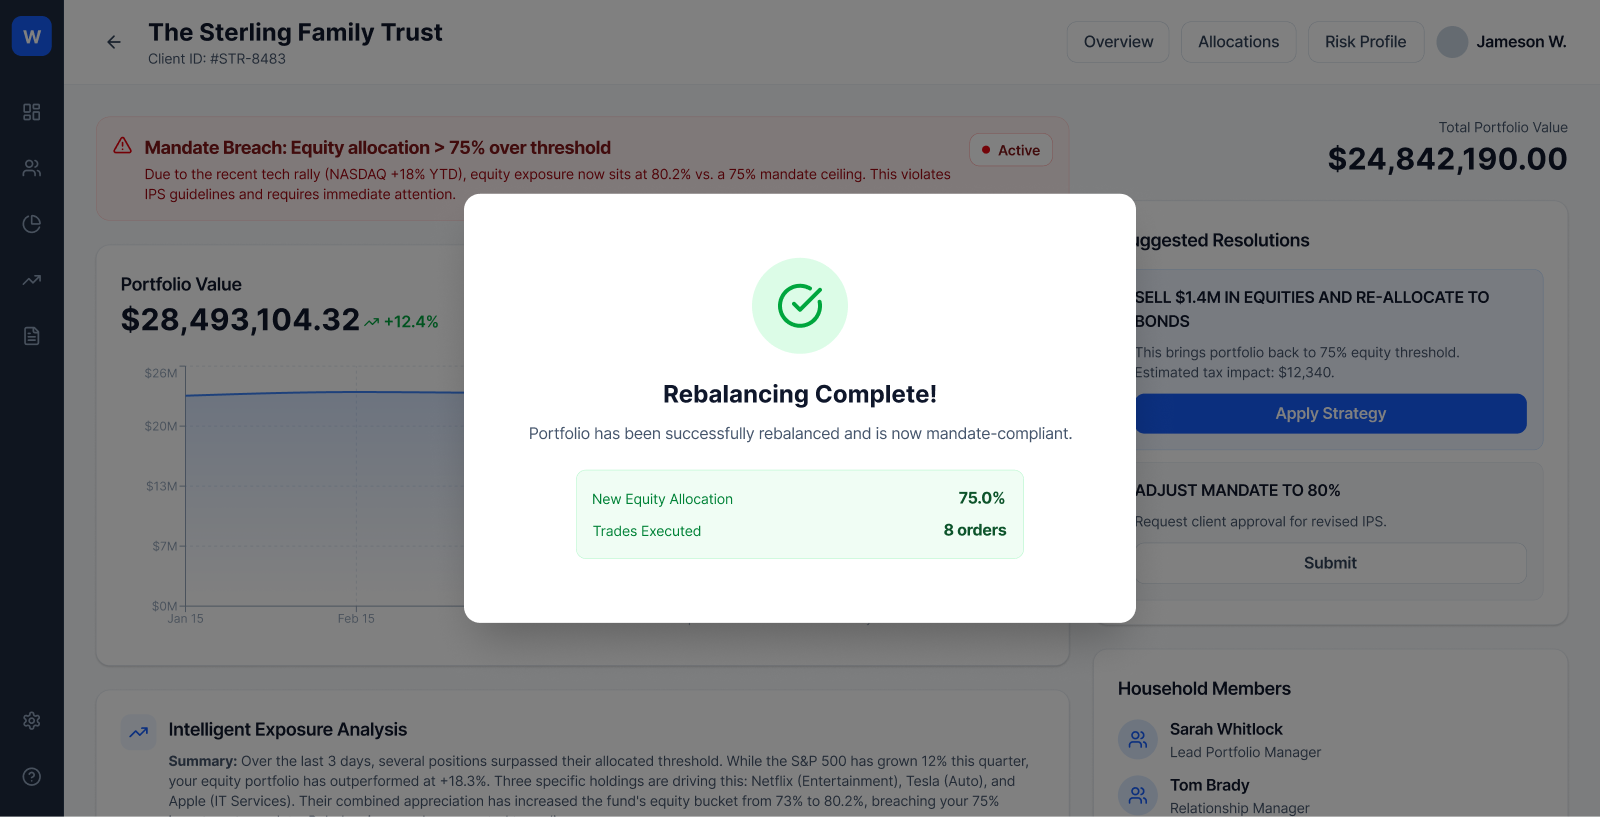This screenshot has height=817, width=1600.
Task: Click the Active status badge
Action: (1011, 150)
